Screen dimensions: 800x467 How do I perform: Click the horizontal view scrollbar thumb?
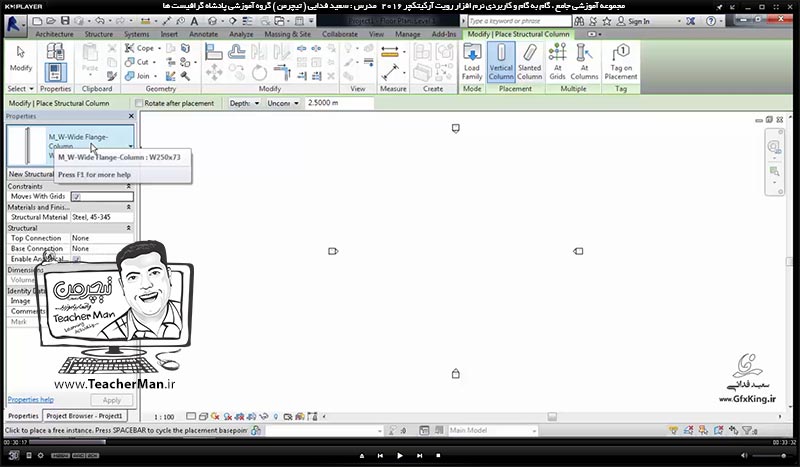[552, 416]
